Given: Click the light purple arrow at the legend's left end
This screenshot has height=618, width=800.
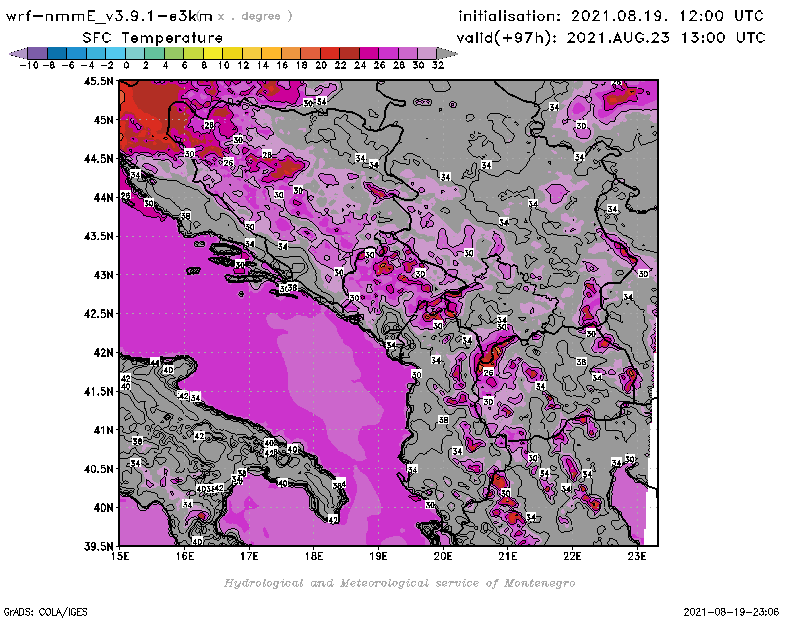Looking at the screenshot, I should coord(18,53).
